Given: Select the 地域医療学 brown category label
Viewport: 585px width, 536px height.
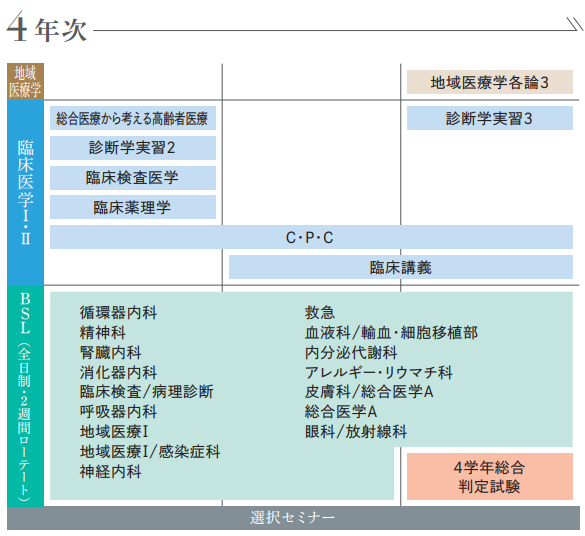Looking at the screenshot, I should coord(25,81).
